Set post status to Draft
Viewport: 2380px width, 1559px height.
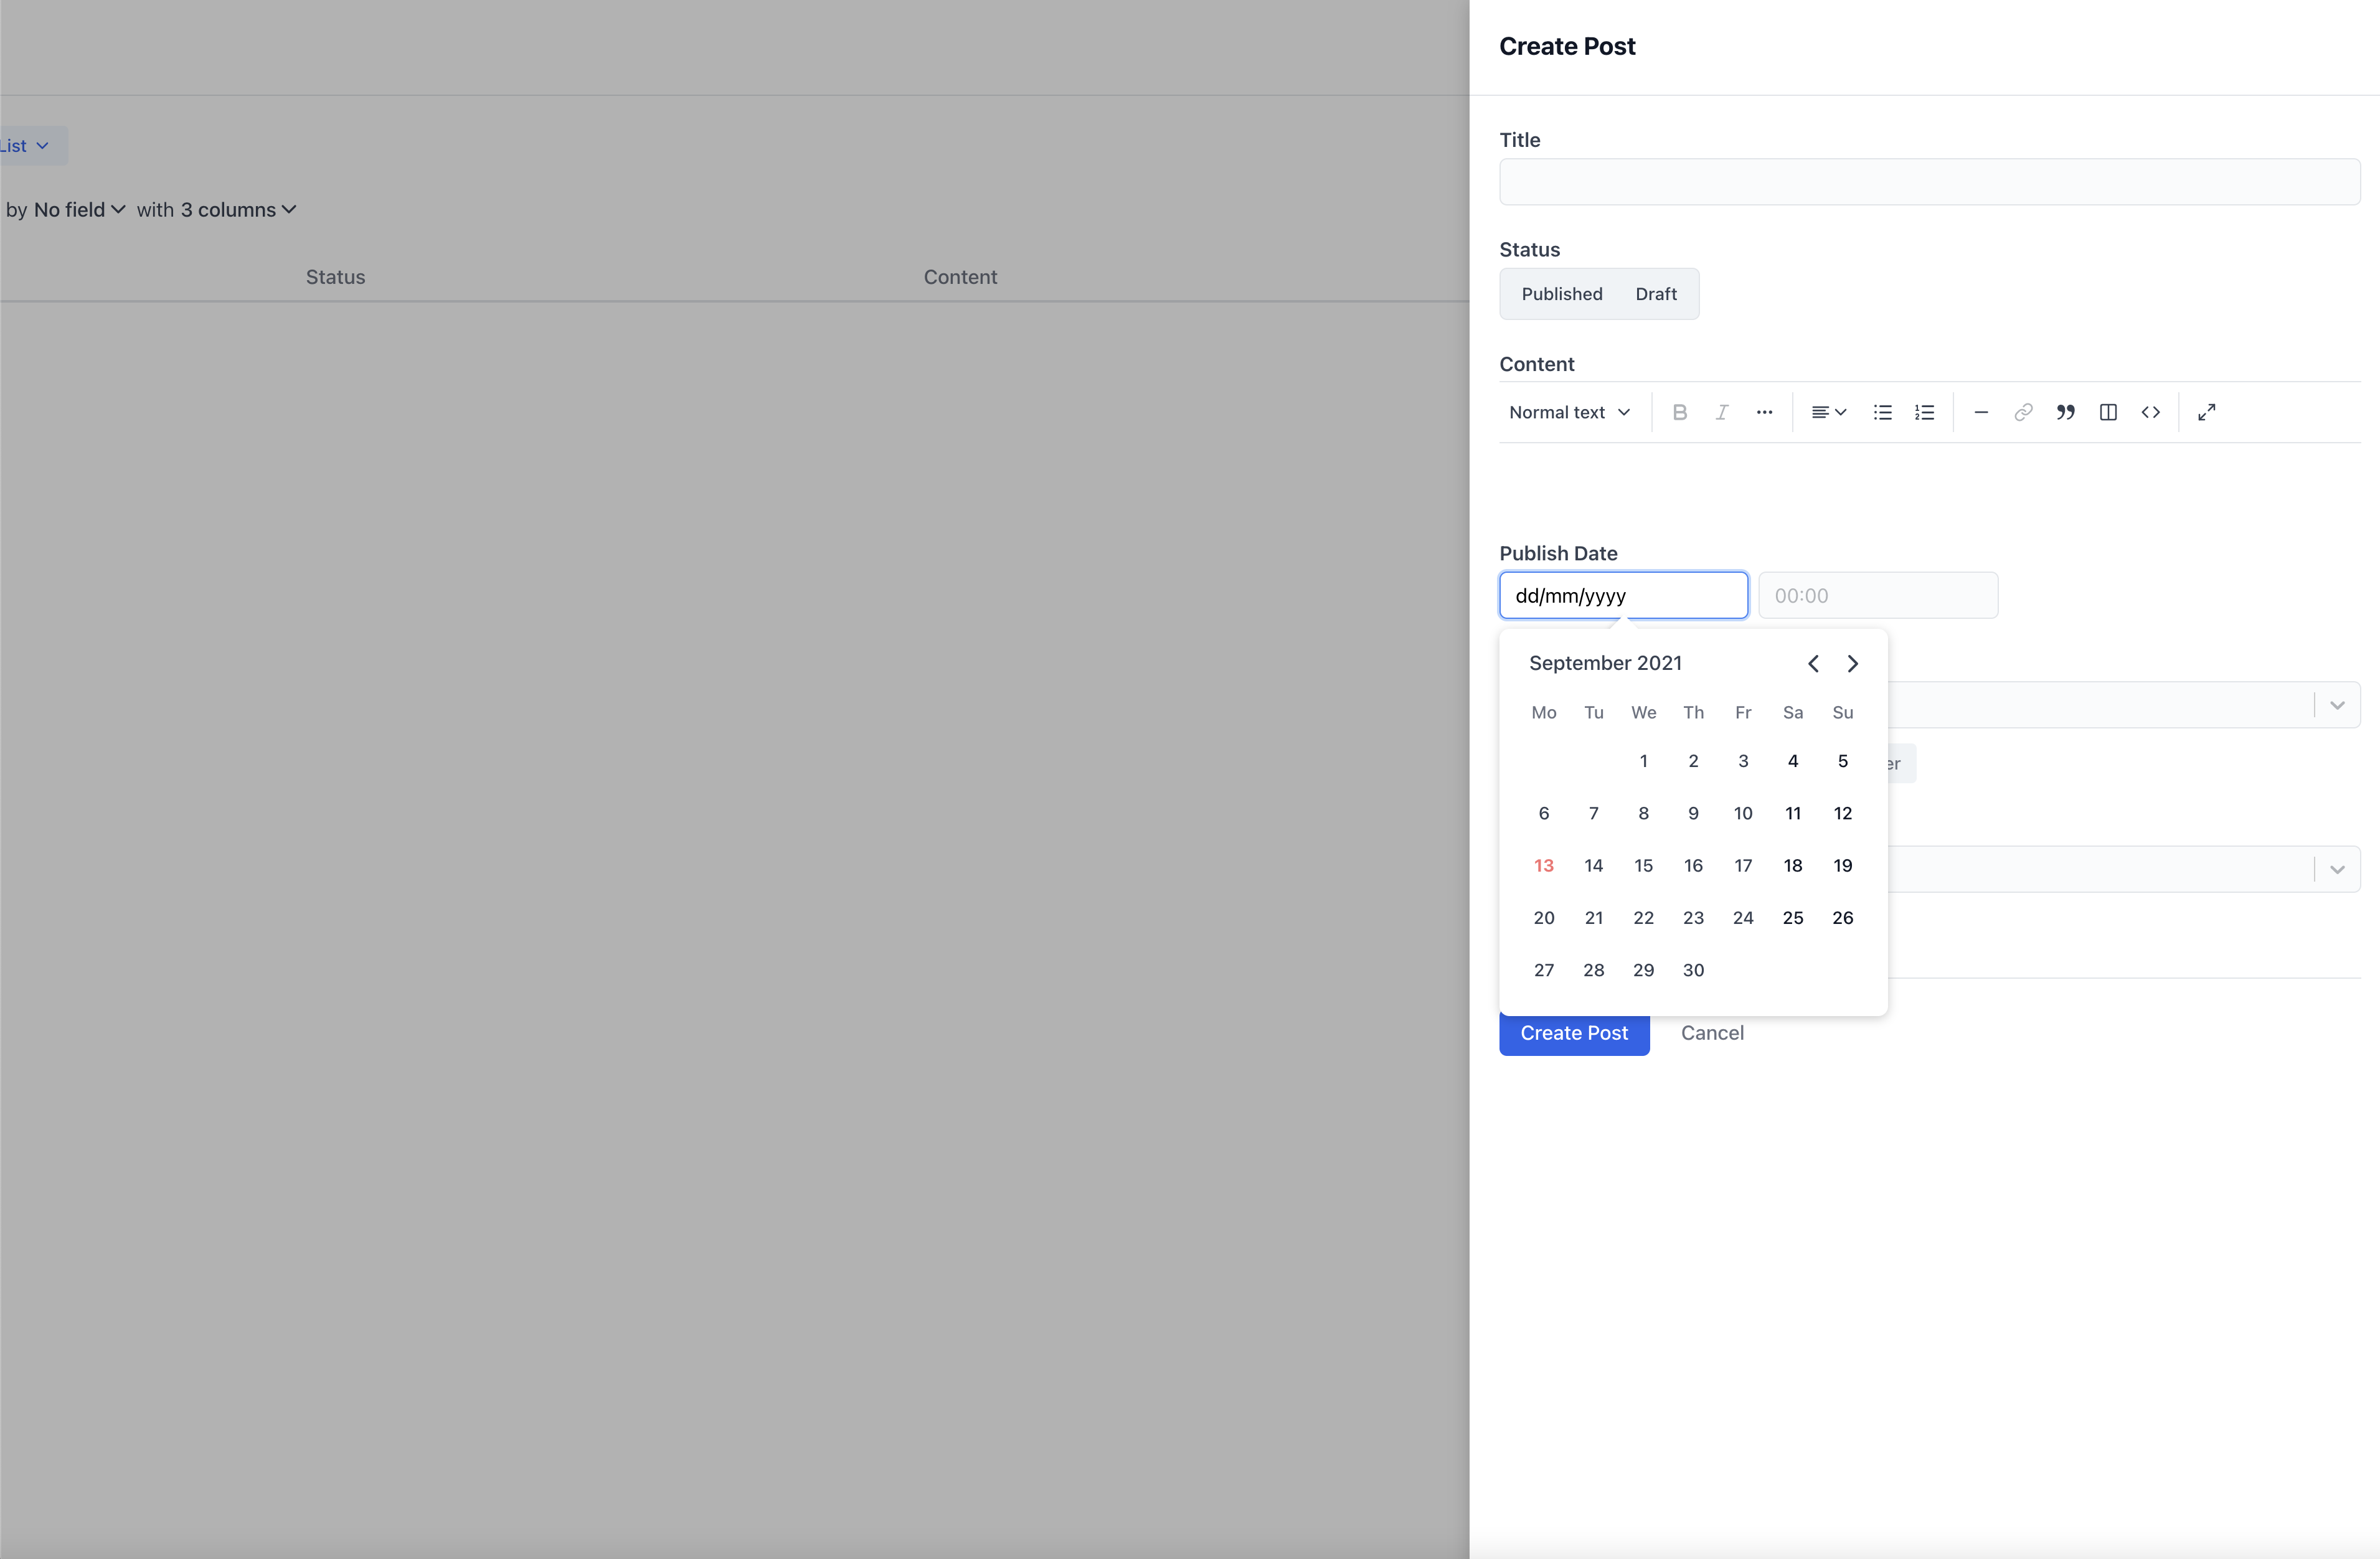pos(1655,294)
